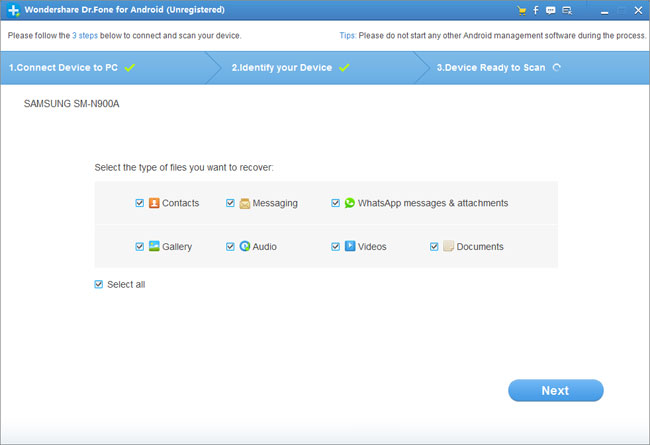Image resolution: width=650 pixels, height=445 pixels.
Task: Click the feedback speech bubble icon
Action: [551, 11]
